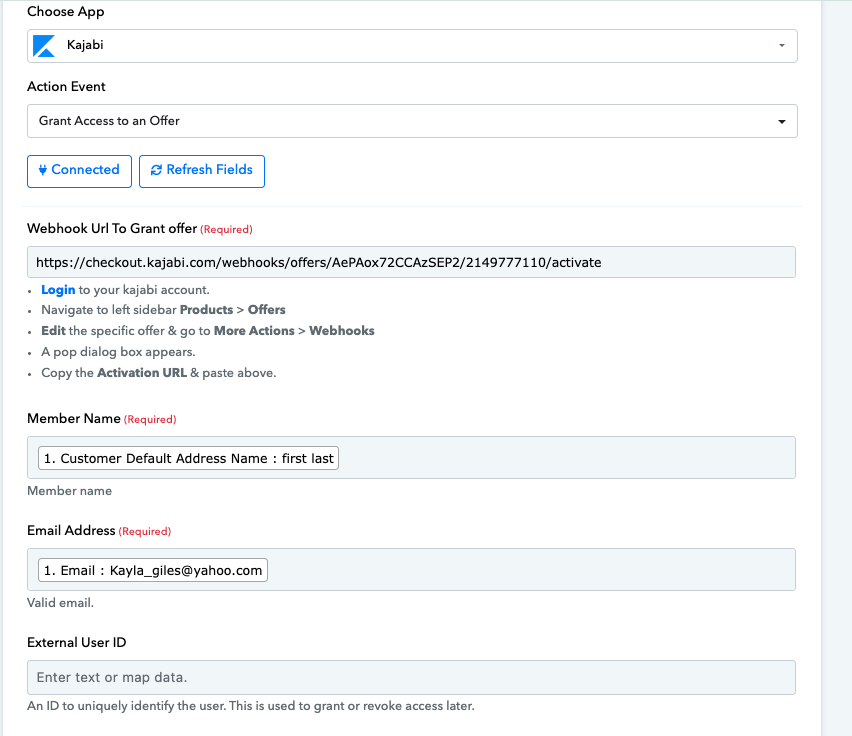Select the Grant Access to an Offer field
The height and width of the screenshot is (736, 852).
tap(412, 121)
